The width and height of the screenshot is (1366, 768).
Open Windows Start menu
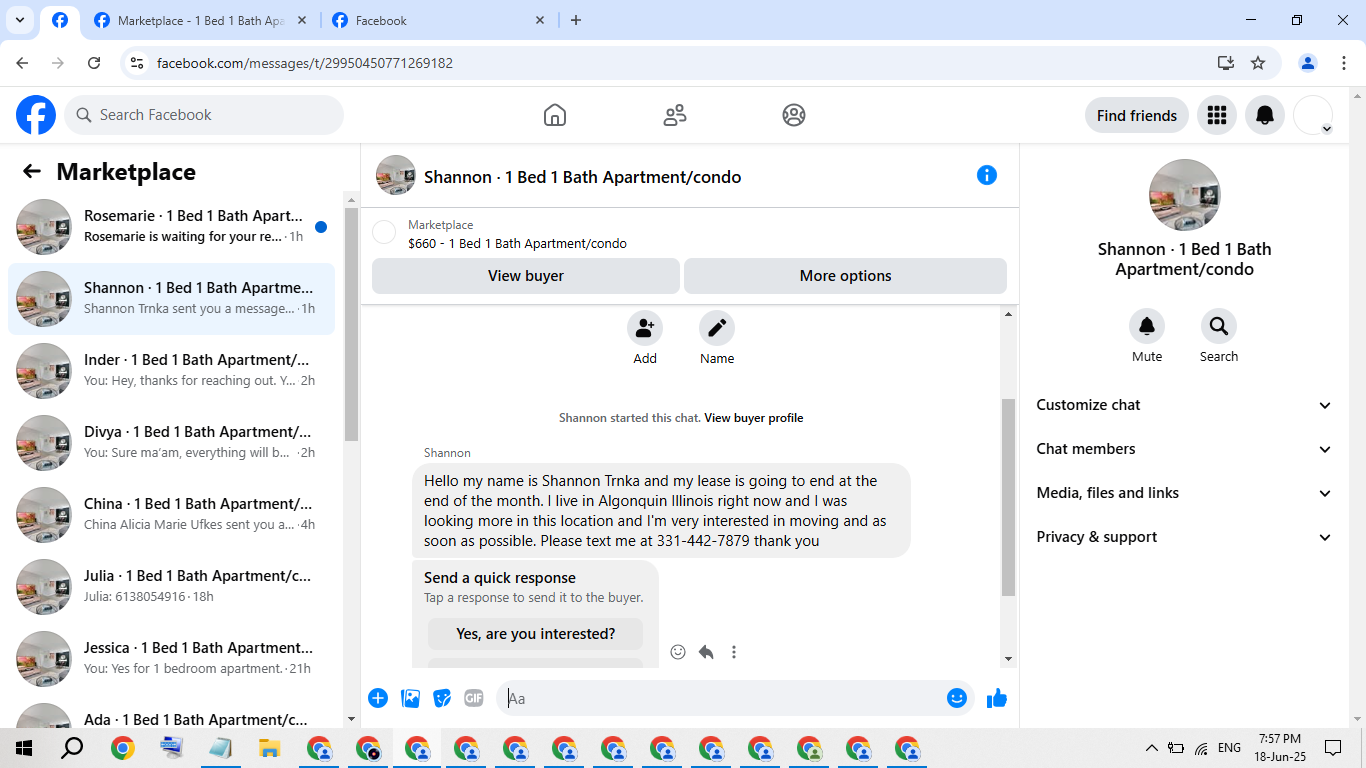(x=24, y=748)
